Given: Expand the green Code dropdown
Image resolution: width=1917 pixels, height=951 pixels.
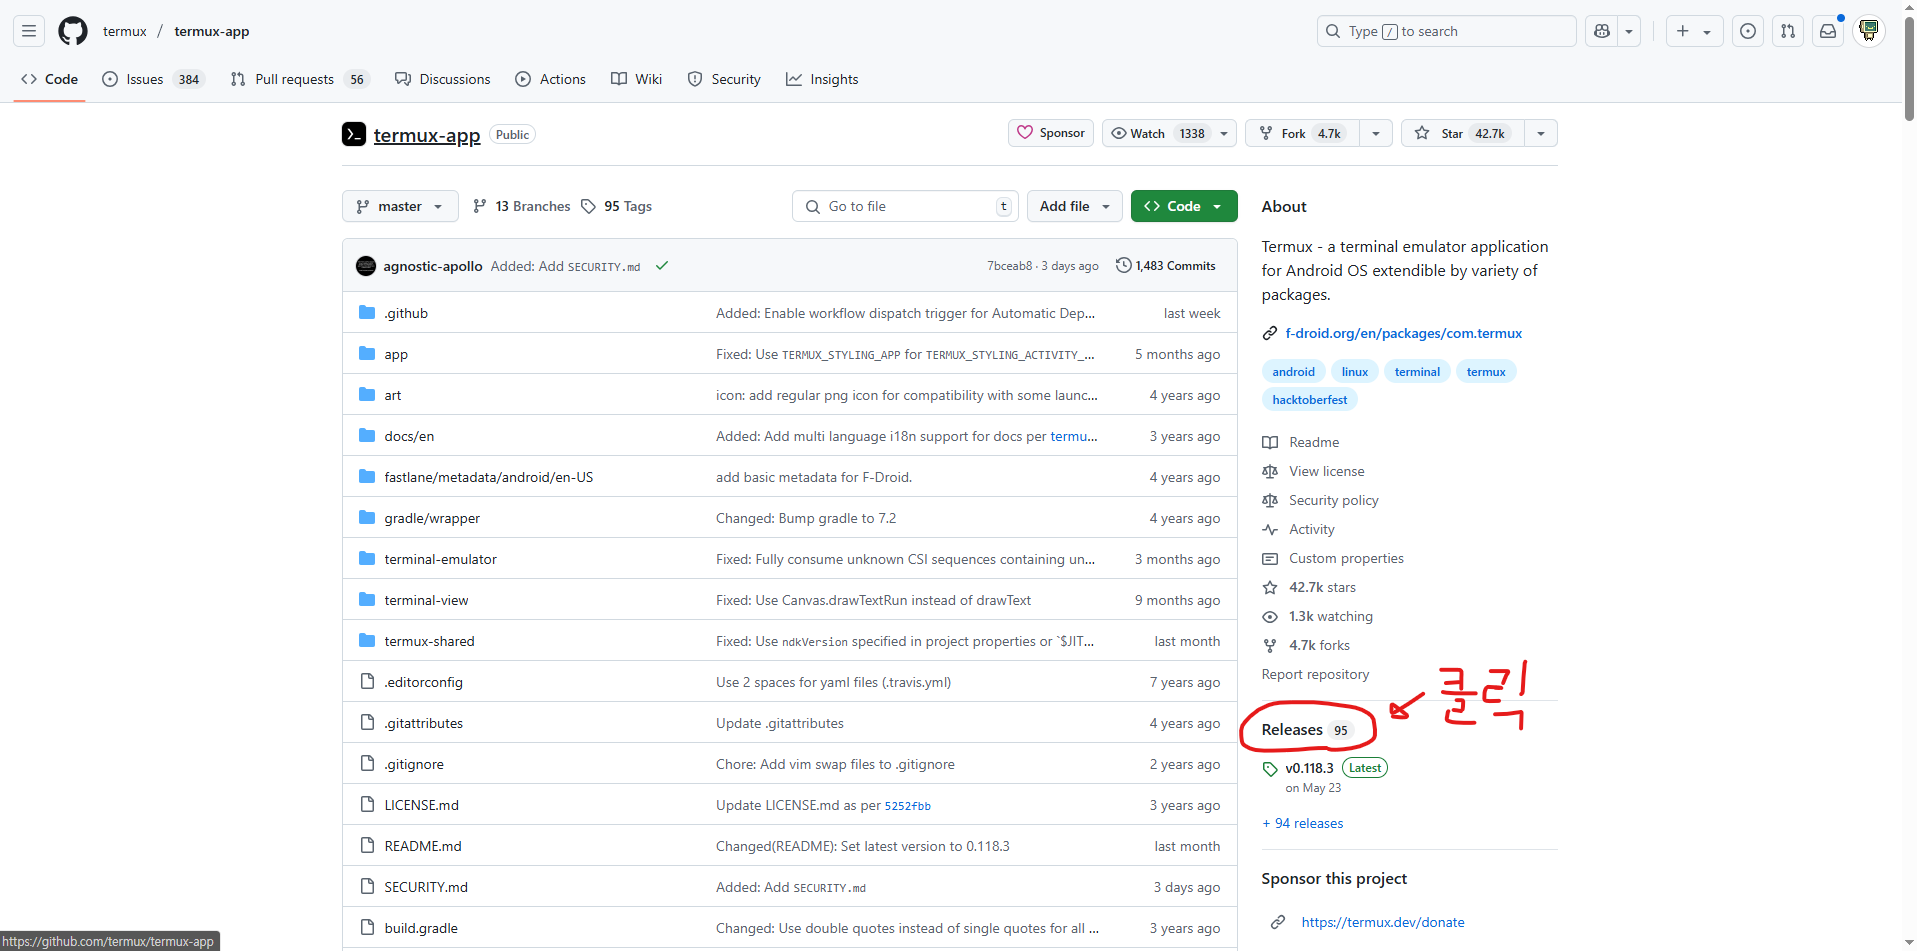Looking at the screenshot, I should click(1184, 206).
